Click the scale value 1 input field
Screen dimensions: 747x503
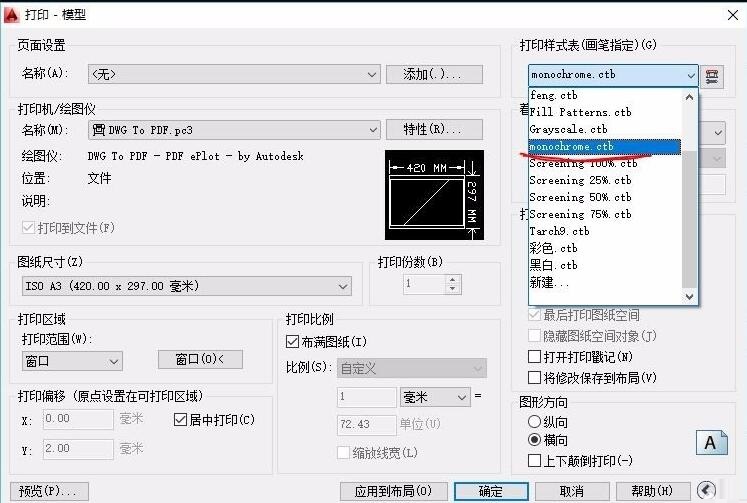click(x=366, y=397)
